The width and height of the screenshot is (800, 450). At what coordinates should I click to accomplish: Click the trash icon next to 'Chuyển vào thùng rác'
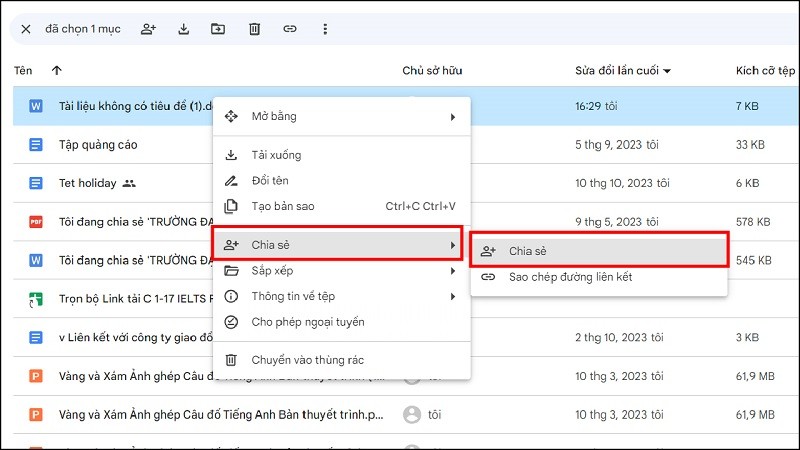click(231, 360)
